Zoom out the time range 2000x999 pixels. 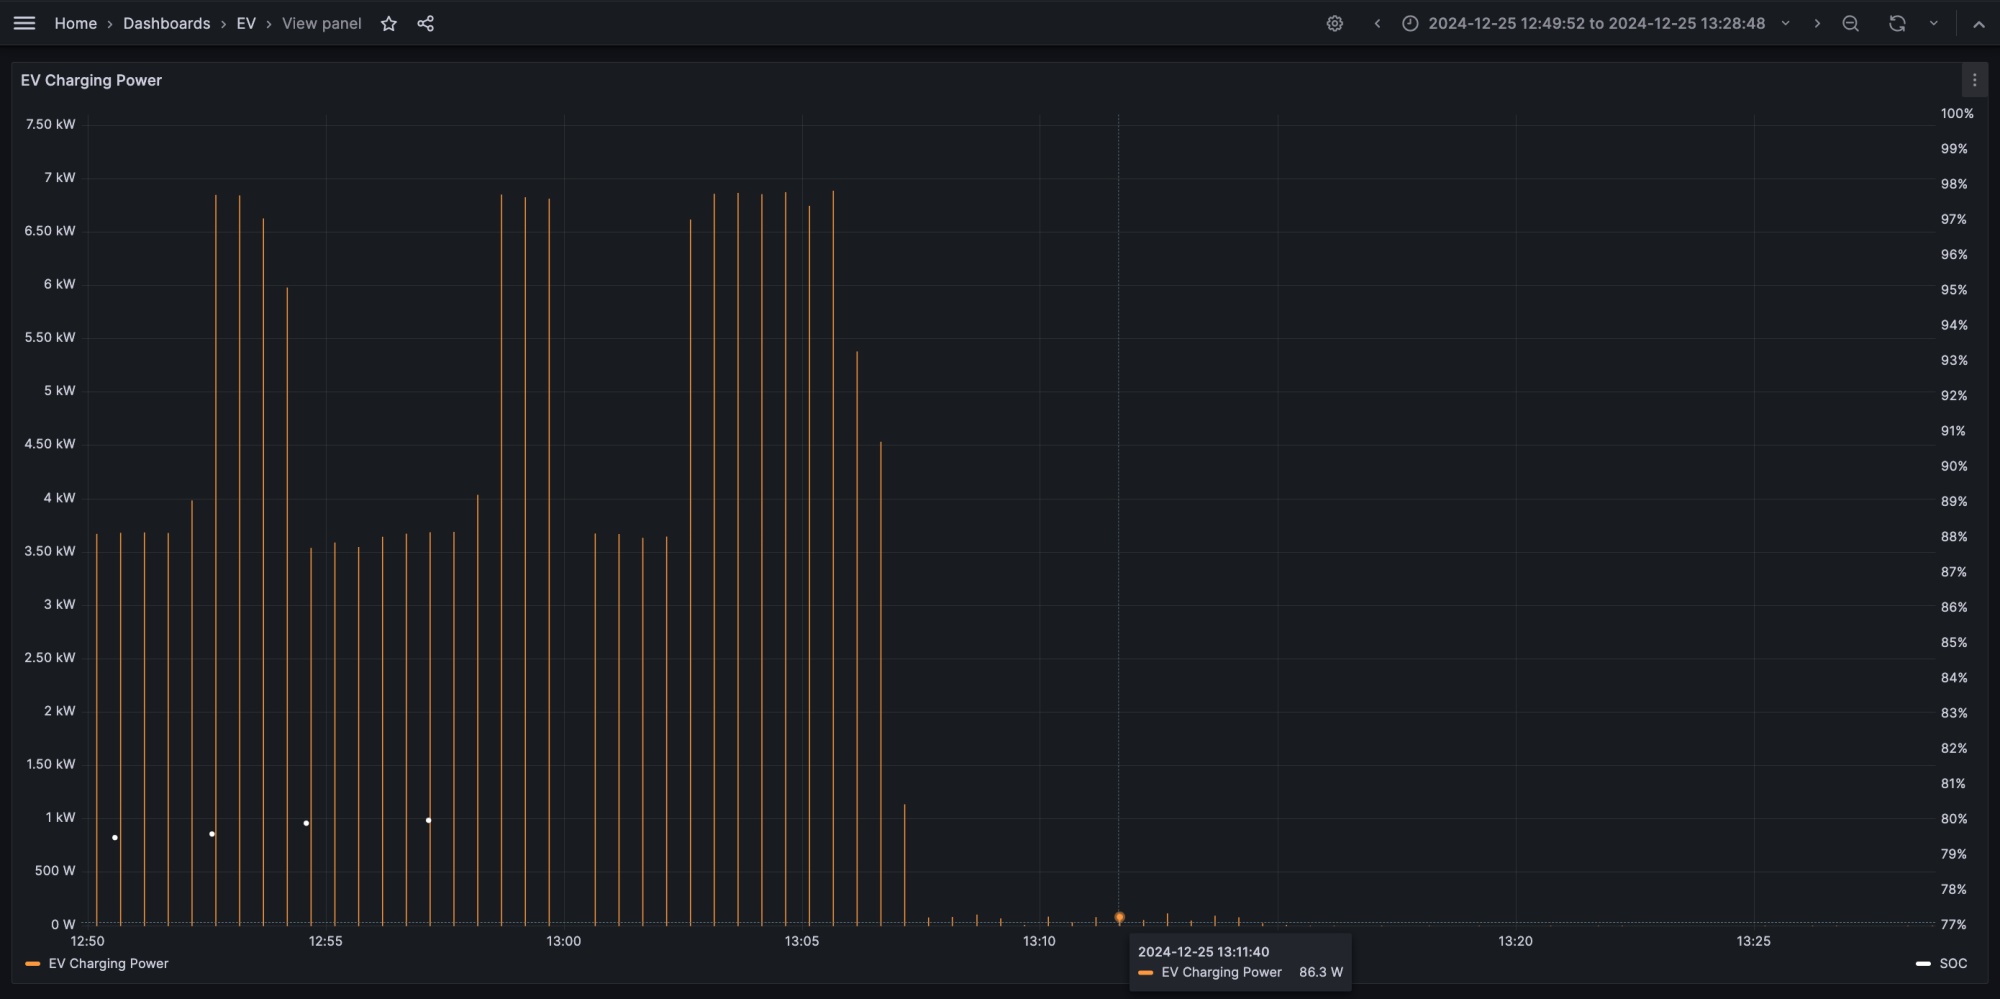(1851, 23)
